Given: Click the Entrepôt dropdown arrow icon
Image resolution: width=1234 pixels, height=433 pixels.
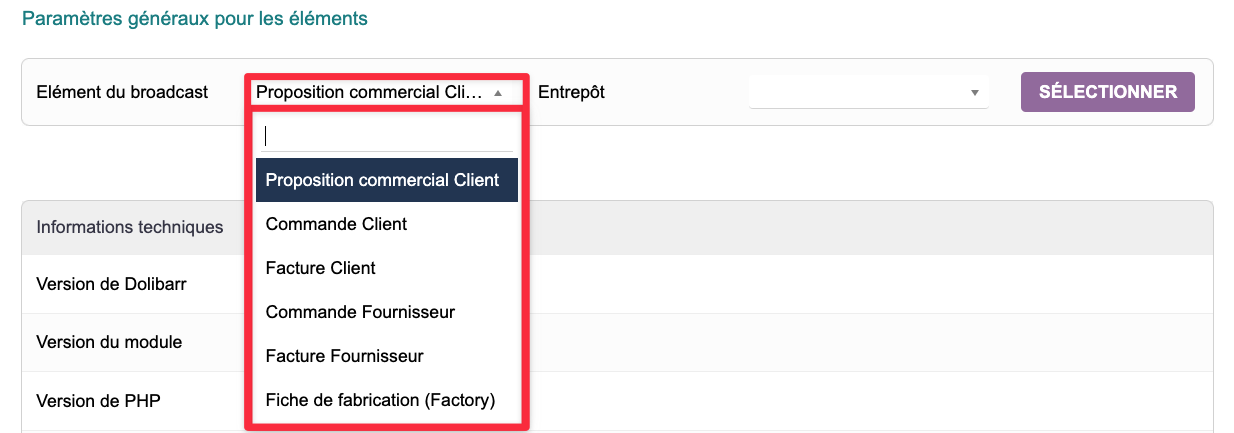Looking at the screenshot, I should click(x=974, y=93).
